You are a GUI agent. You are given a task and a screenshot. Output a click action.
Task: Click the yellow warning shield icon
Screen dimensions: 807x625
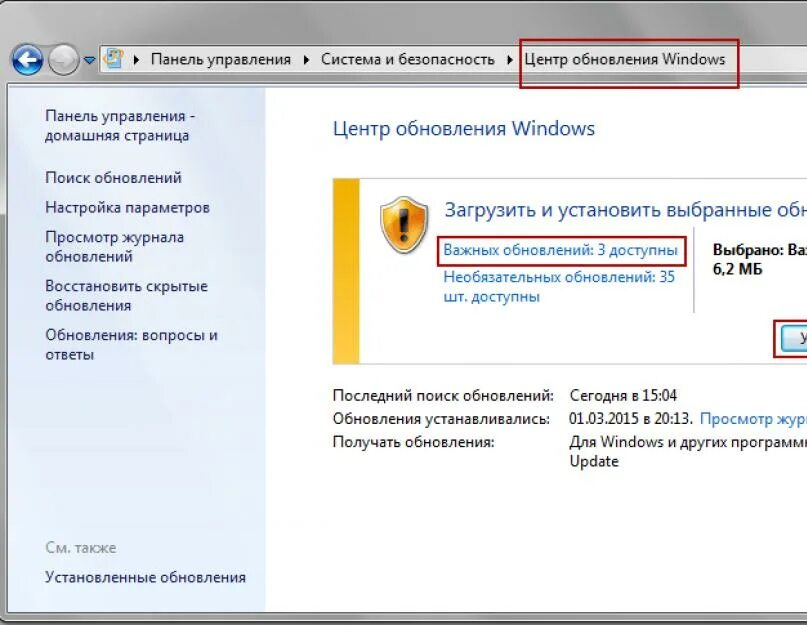404,224
